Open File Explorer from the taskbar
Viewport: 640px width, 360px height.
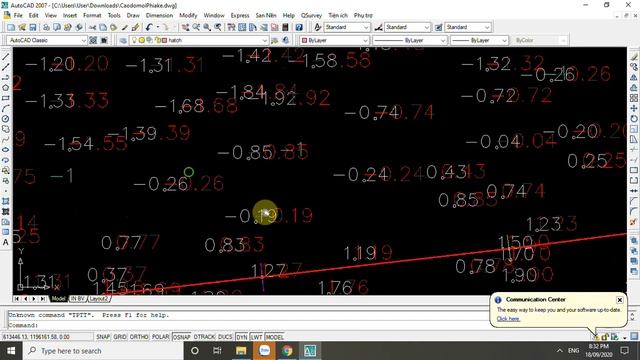click(x=241, y=351)
